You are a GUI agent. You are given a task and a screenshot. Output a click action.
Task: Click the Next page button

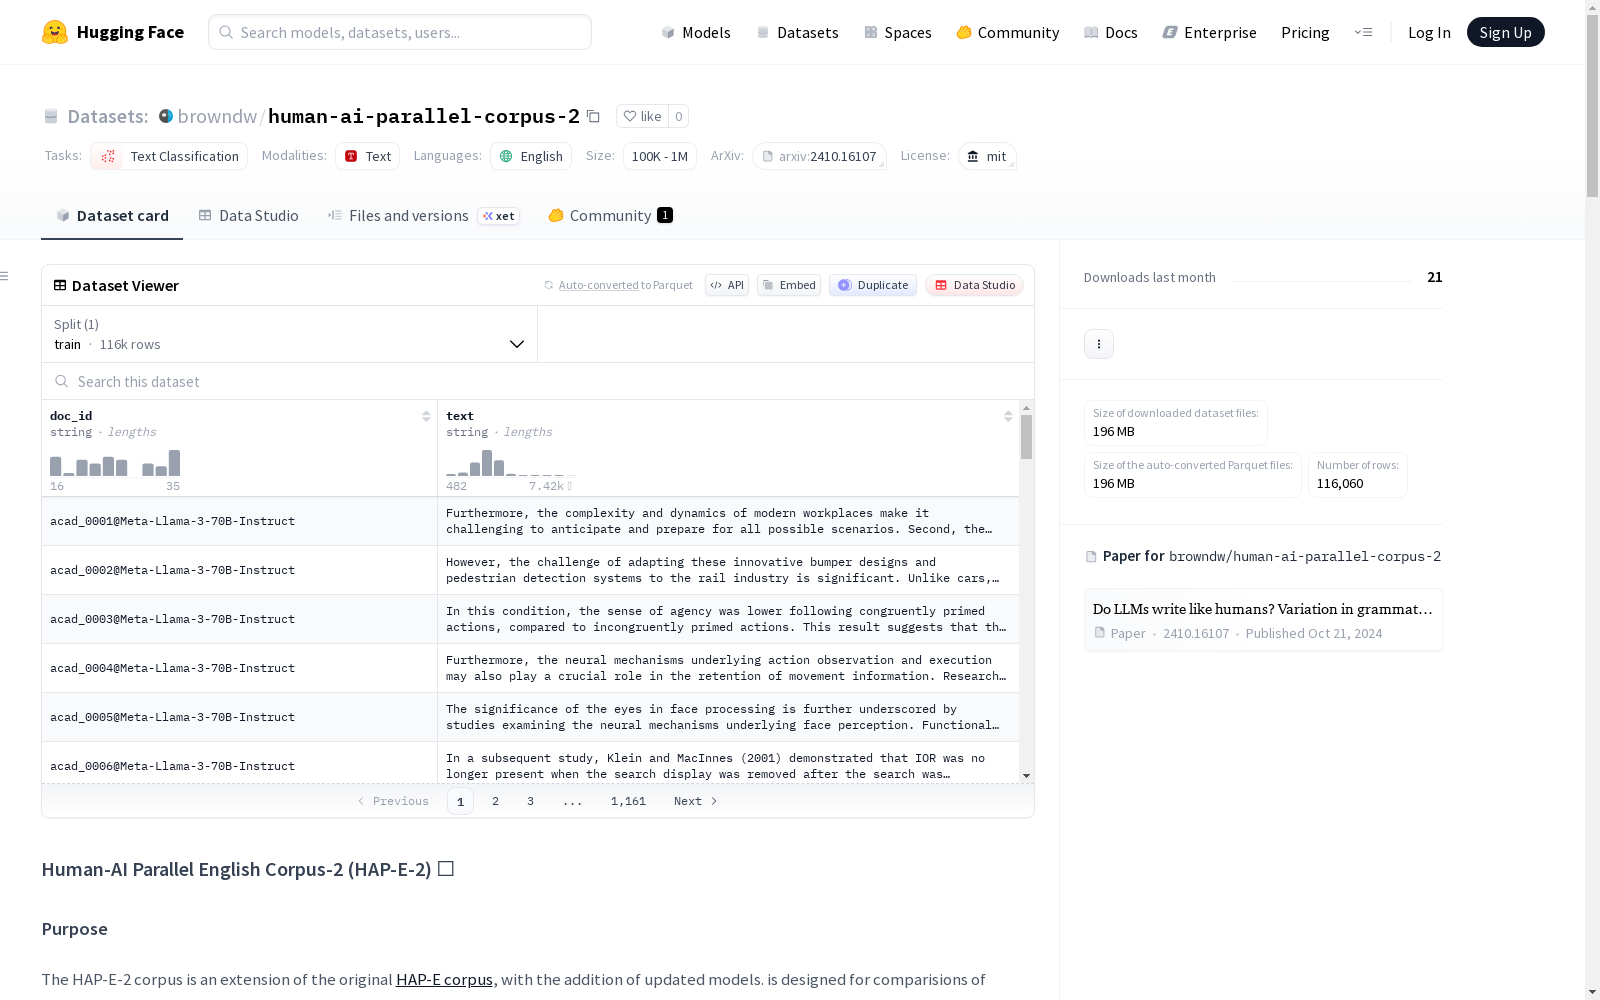tap(696, 801)
